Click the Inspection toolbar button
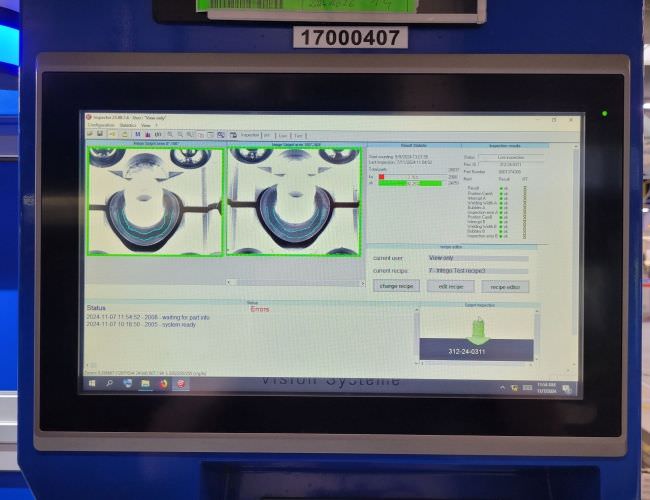This screenshot has width=650, height=500. point(250,135)
